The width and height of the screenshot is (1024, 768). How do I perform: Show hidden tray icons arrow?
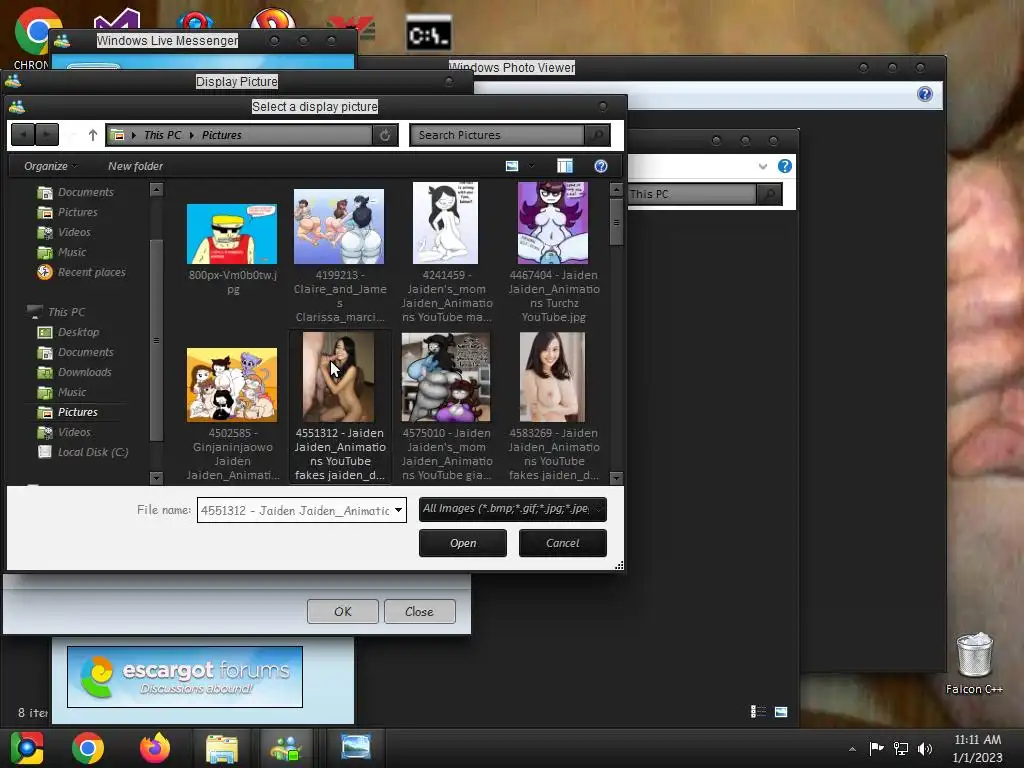pos(852,749)
